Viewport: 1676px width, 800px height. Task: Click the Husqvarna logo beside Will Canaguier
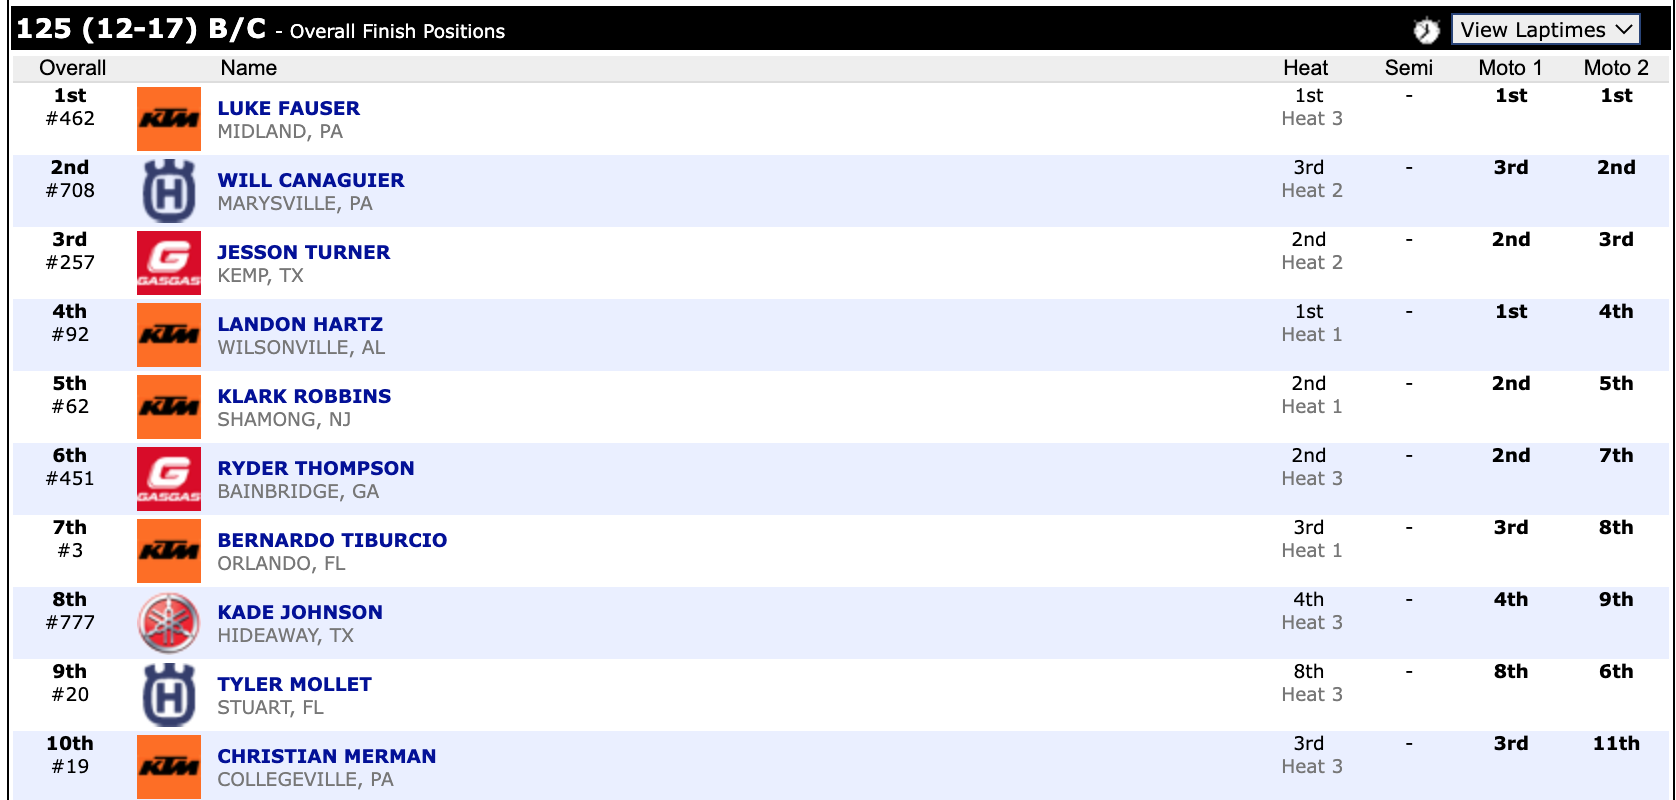169,191
